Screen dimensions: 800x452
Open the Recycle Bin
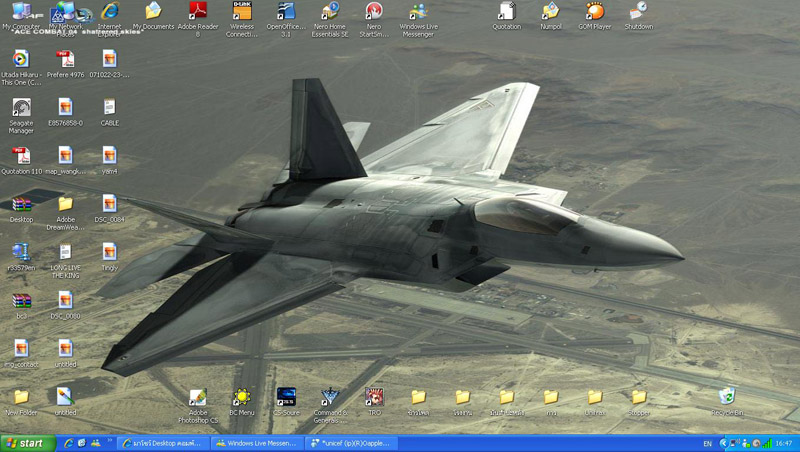click(x=727, y=398)
